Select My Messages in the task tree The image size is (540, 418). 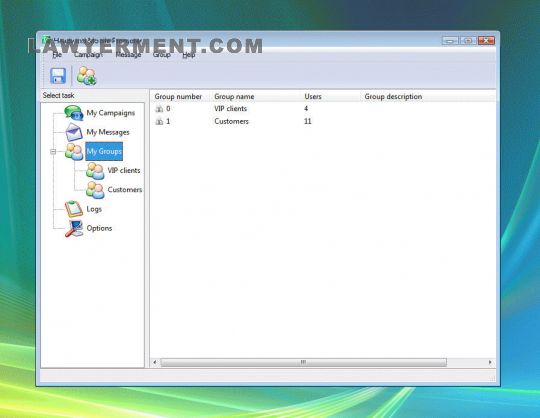pos(108,132)
